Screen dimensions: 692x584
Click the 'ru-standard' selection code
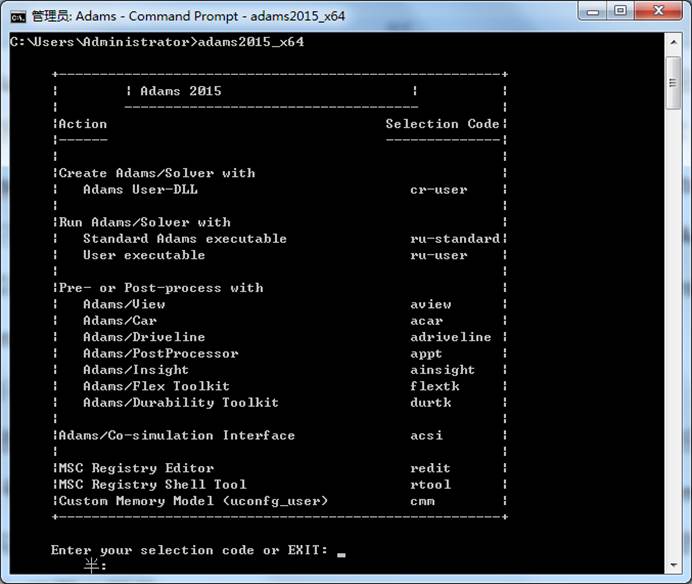455,239
